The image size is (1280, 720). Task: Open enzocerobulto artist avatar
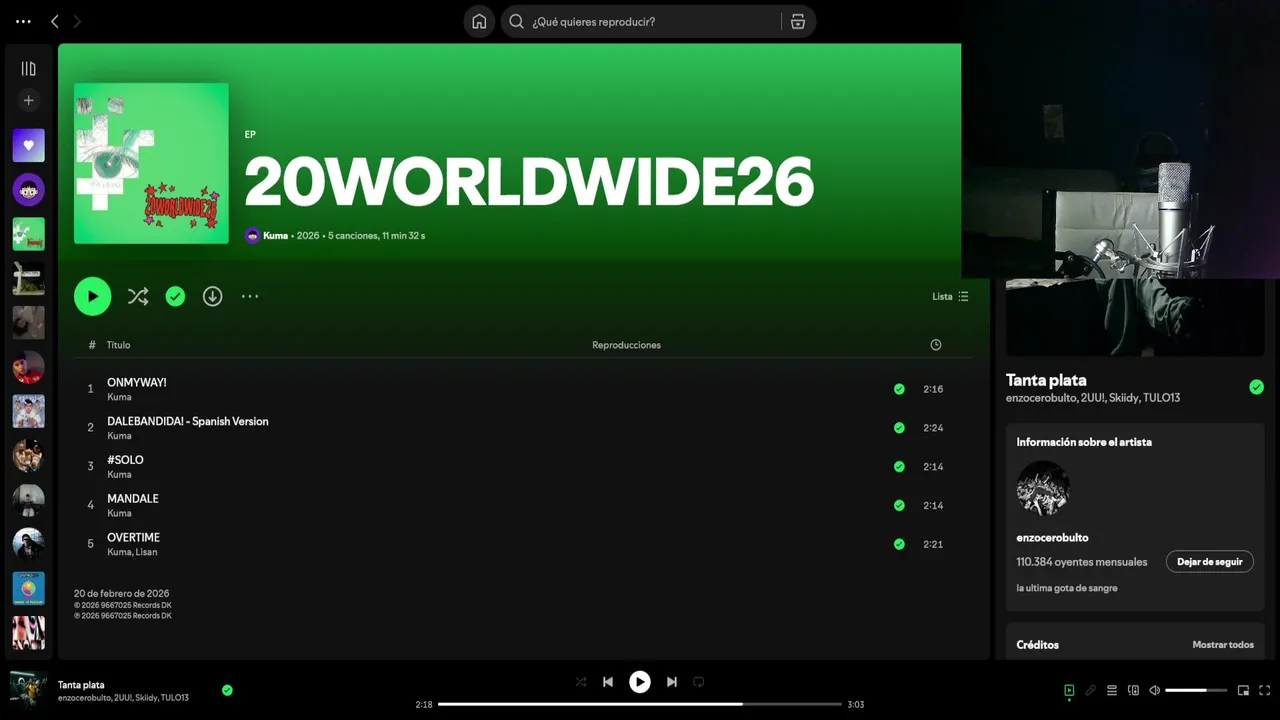click(1043, 488)
